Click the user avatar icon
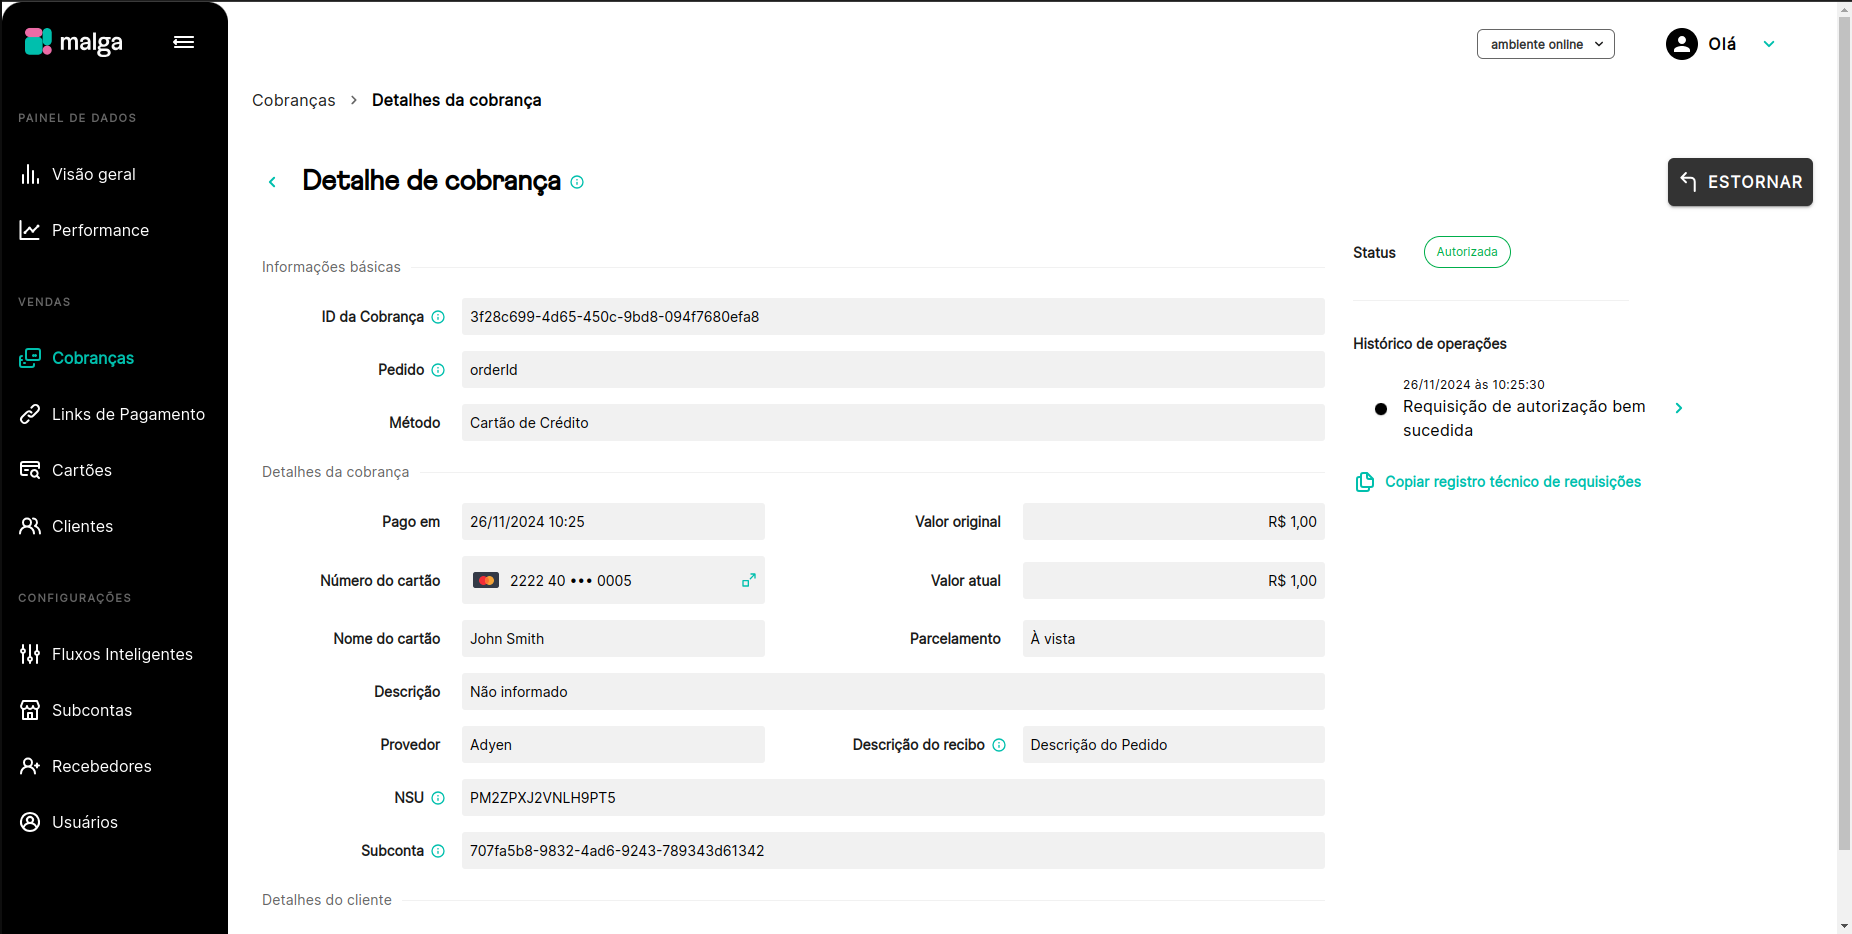The image size is (1852, 934). 1681,44
